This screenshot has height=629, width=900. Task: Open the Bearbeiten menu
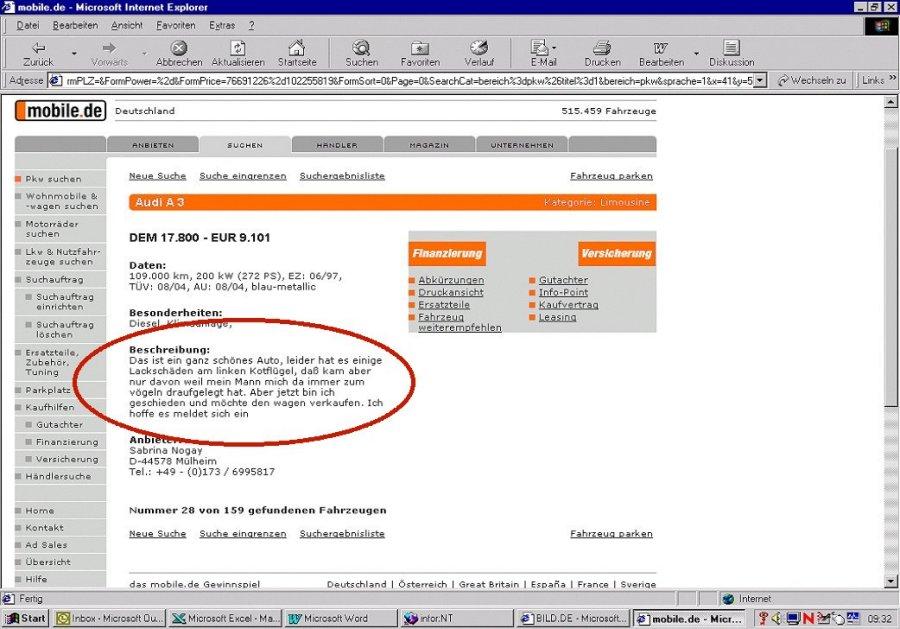point(75,25)
